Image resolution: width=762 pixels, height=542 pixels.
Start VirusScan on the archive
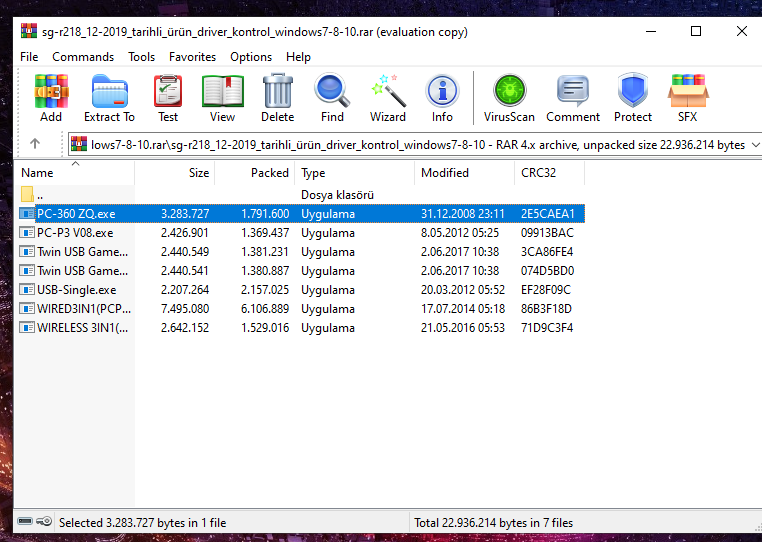509,91
